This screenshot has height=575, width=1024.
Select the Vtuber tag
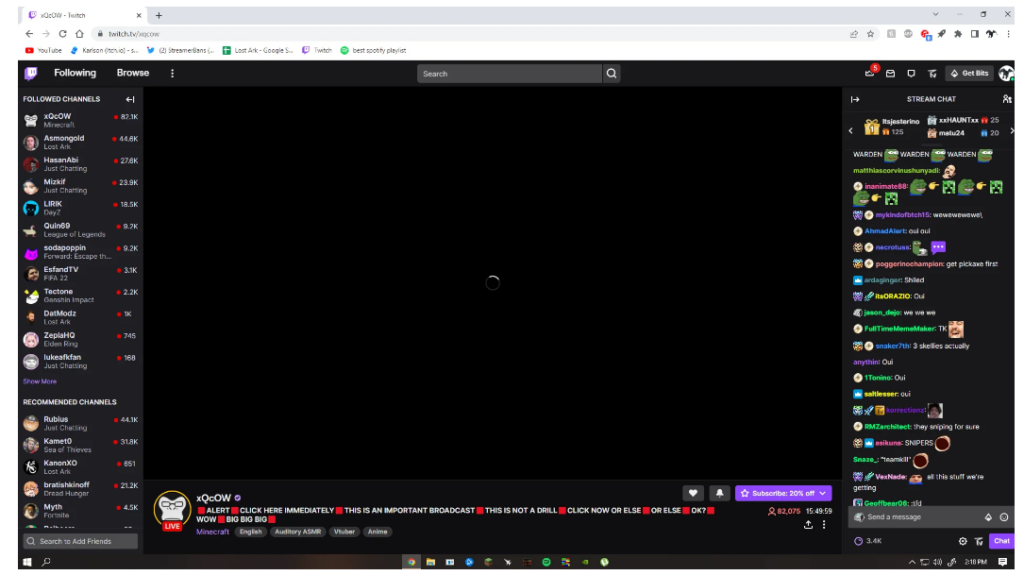(x=344, y=532)
